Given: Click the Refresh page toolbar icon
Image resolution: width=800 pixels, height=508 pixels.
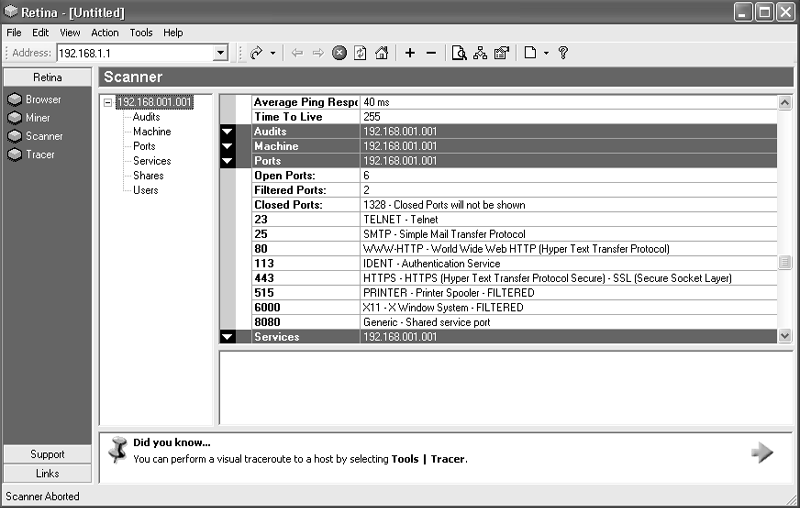Looking at the screenshot, I should point(360,53).
